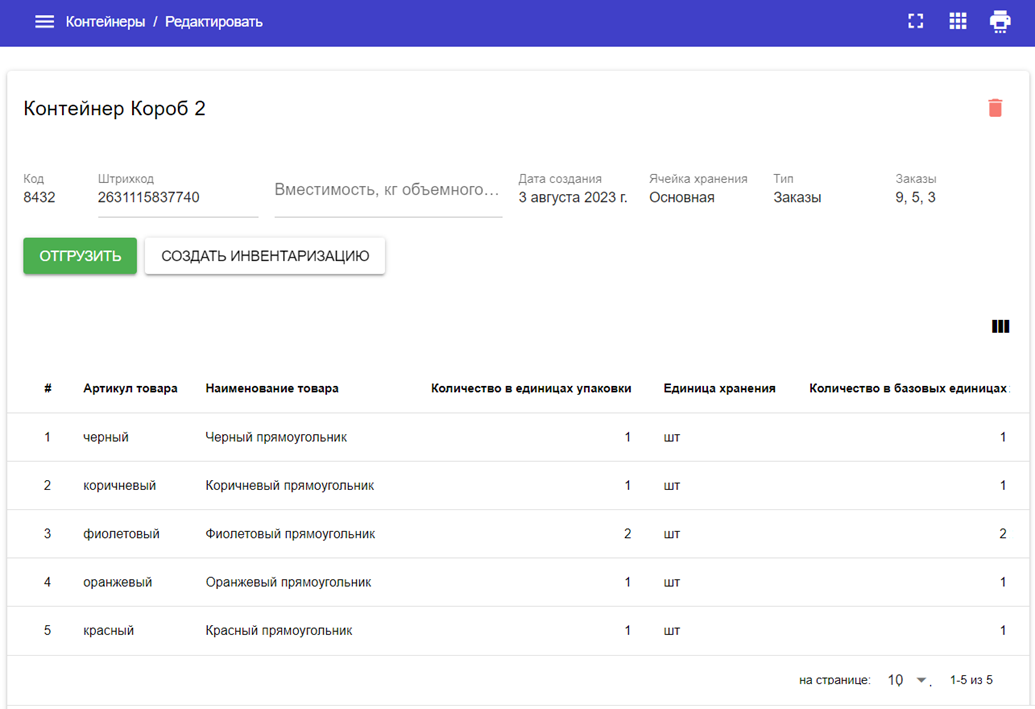The image size is (1035, 709).
Task: Edit the Штрихкод input field
Action: [x=177, y=198]
